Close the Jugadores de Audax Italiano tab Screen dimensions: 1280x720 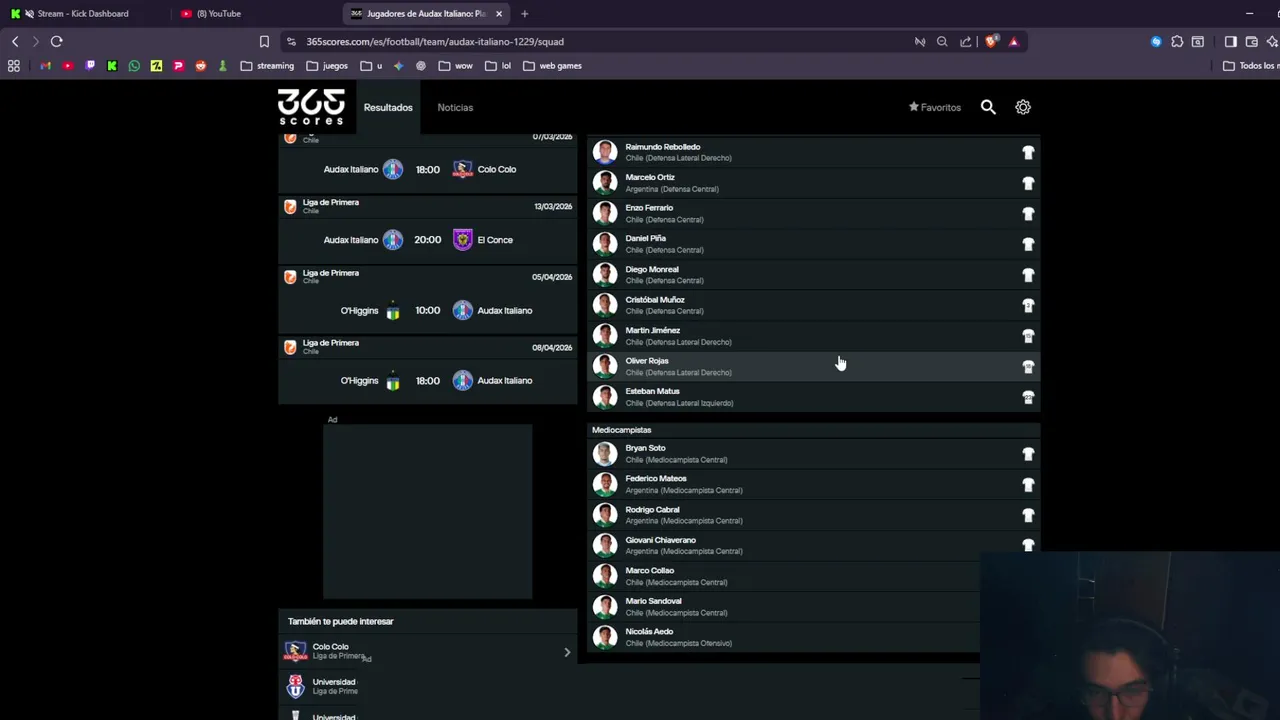[x=499, y=14]
